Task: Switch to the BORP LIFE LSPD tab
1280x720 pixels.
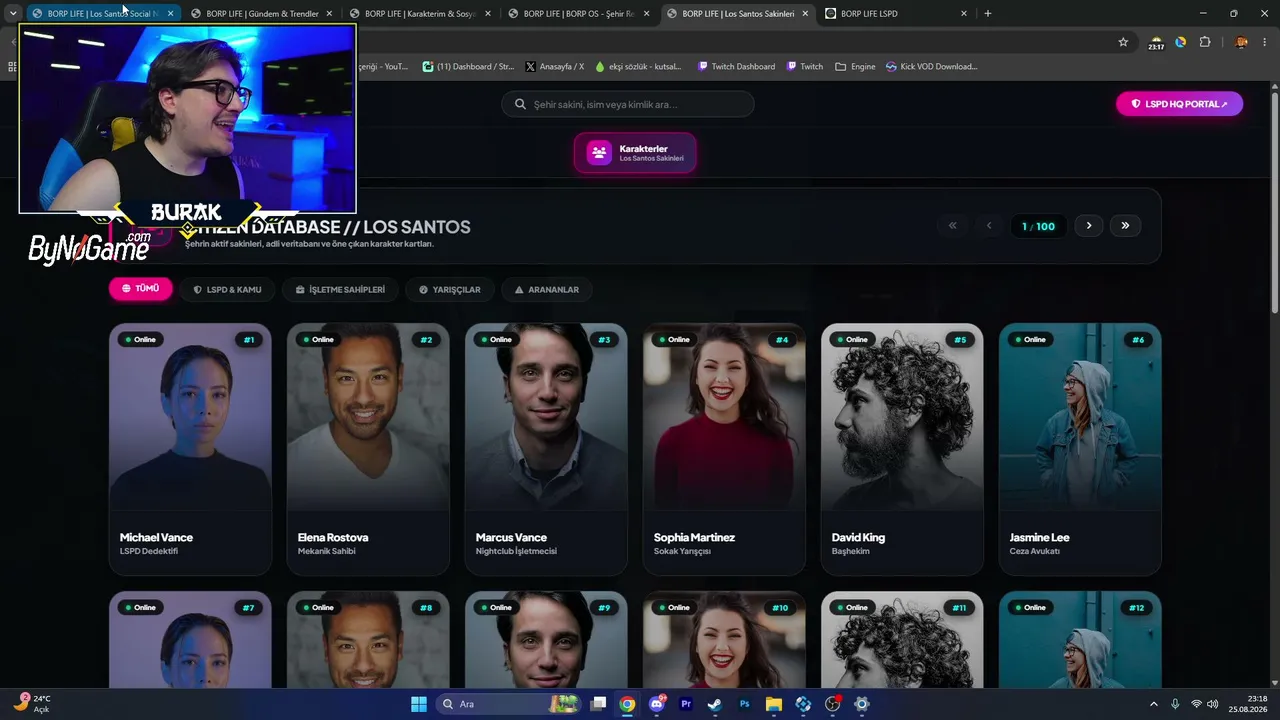Action: (896, 14)
